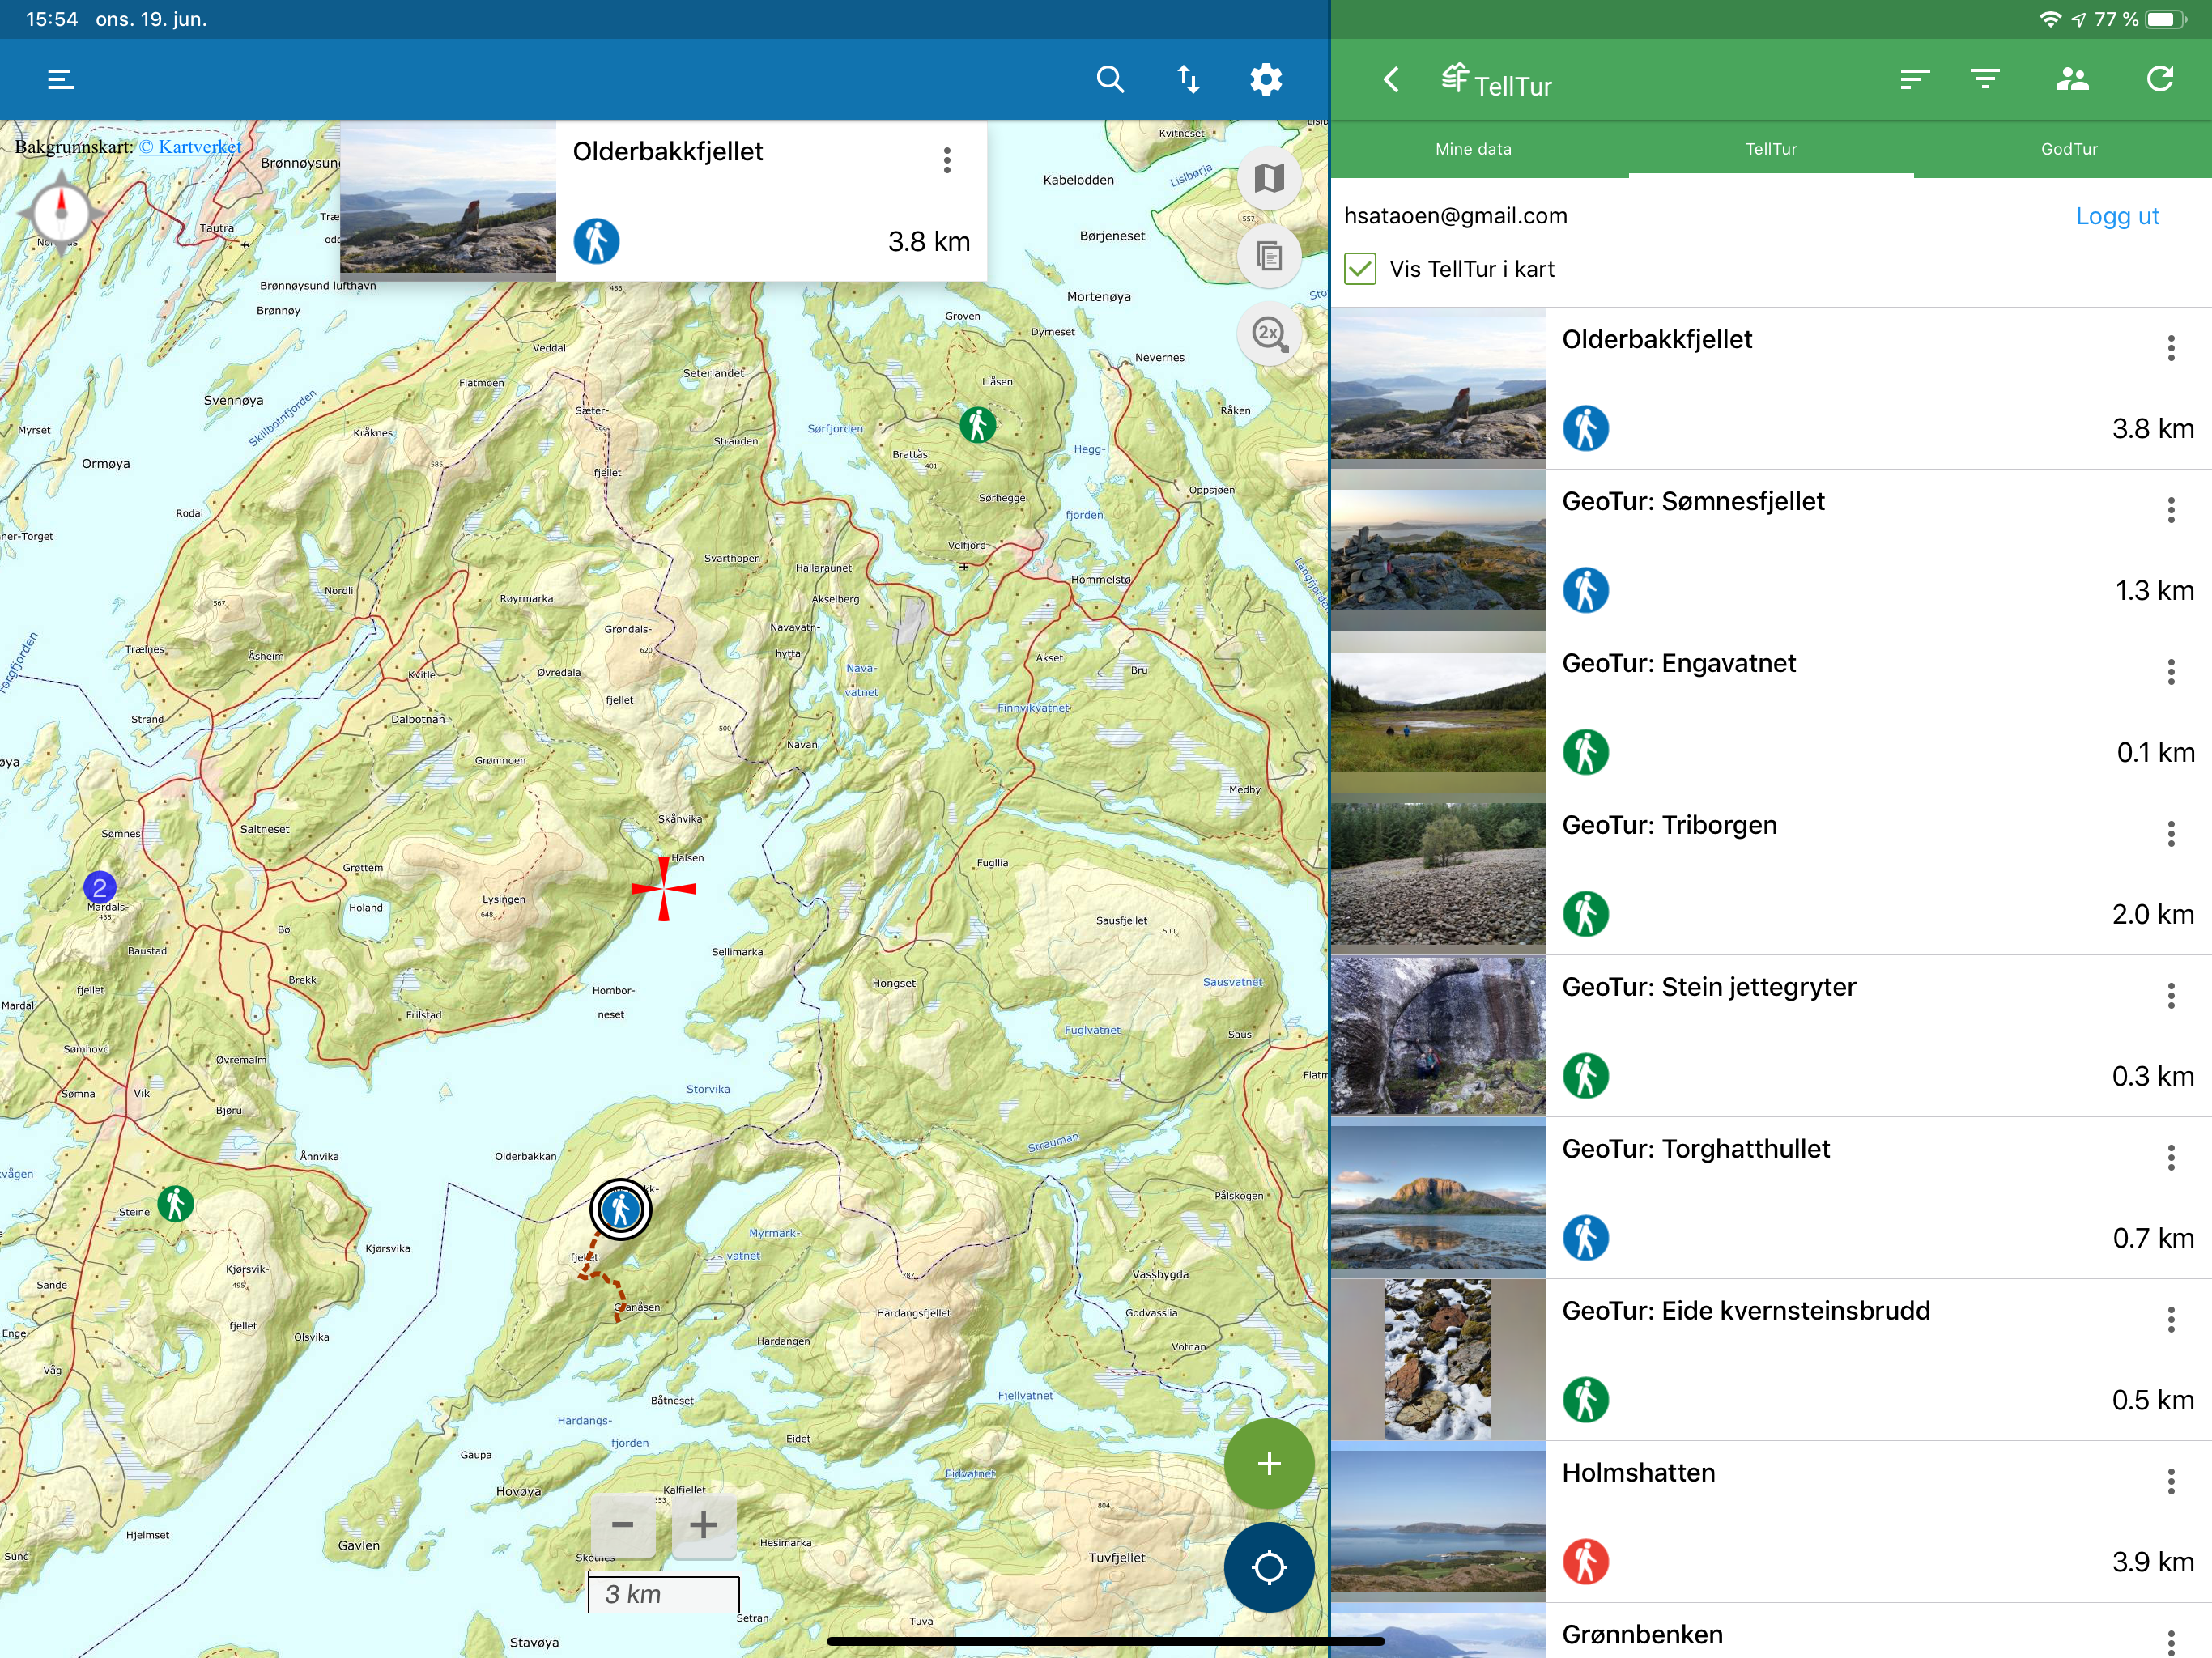Open the map type selector button

(x=1269, y=179)
